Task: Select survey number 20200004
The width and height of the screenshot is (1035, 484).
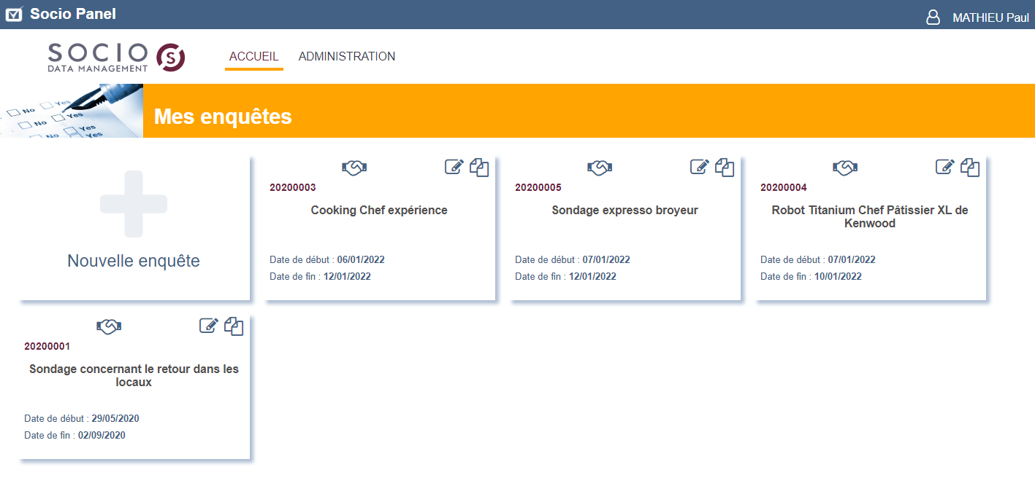Action: point(784,188)
